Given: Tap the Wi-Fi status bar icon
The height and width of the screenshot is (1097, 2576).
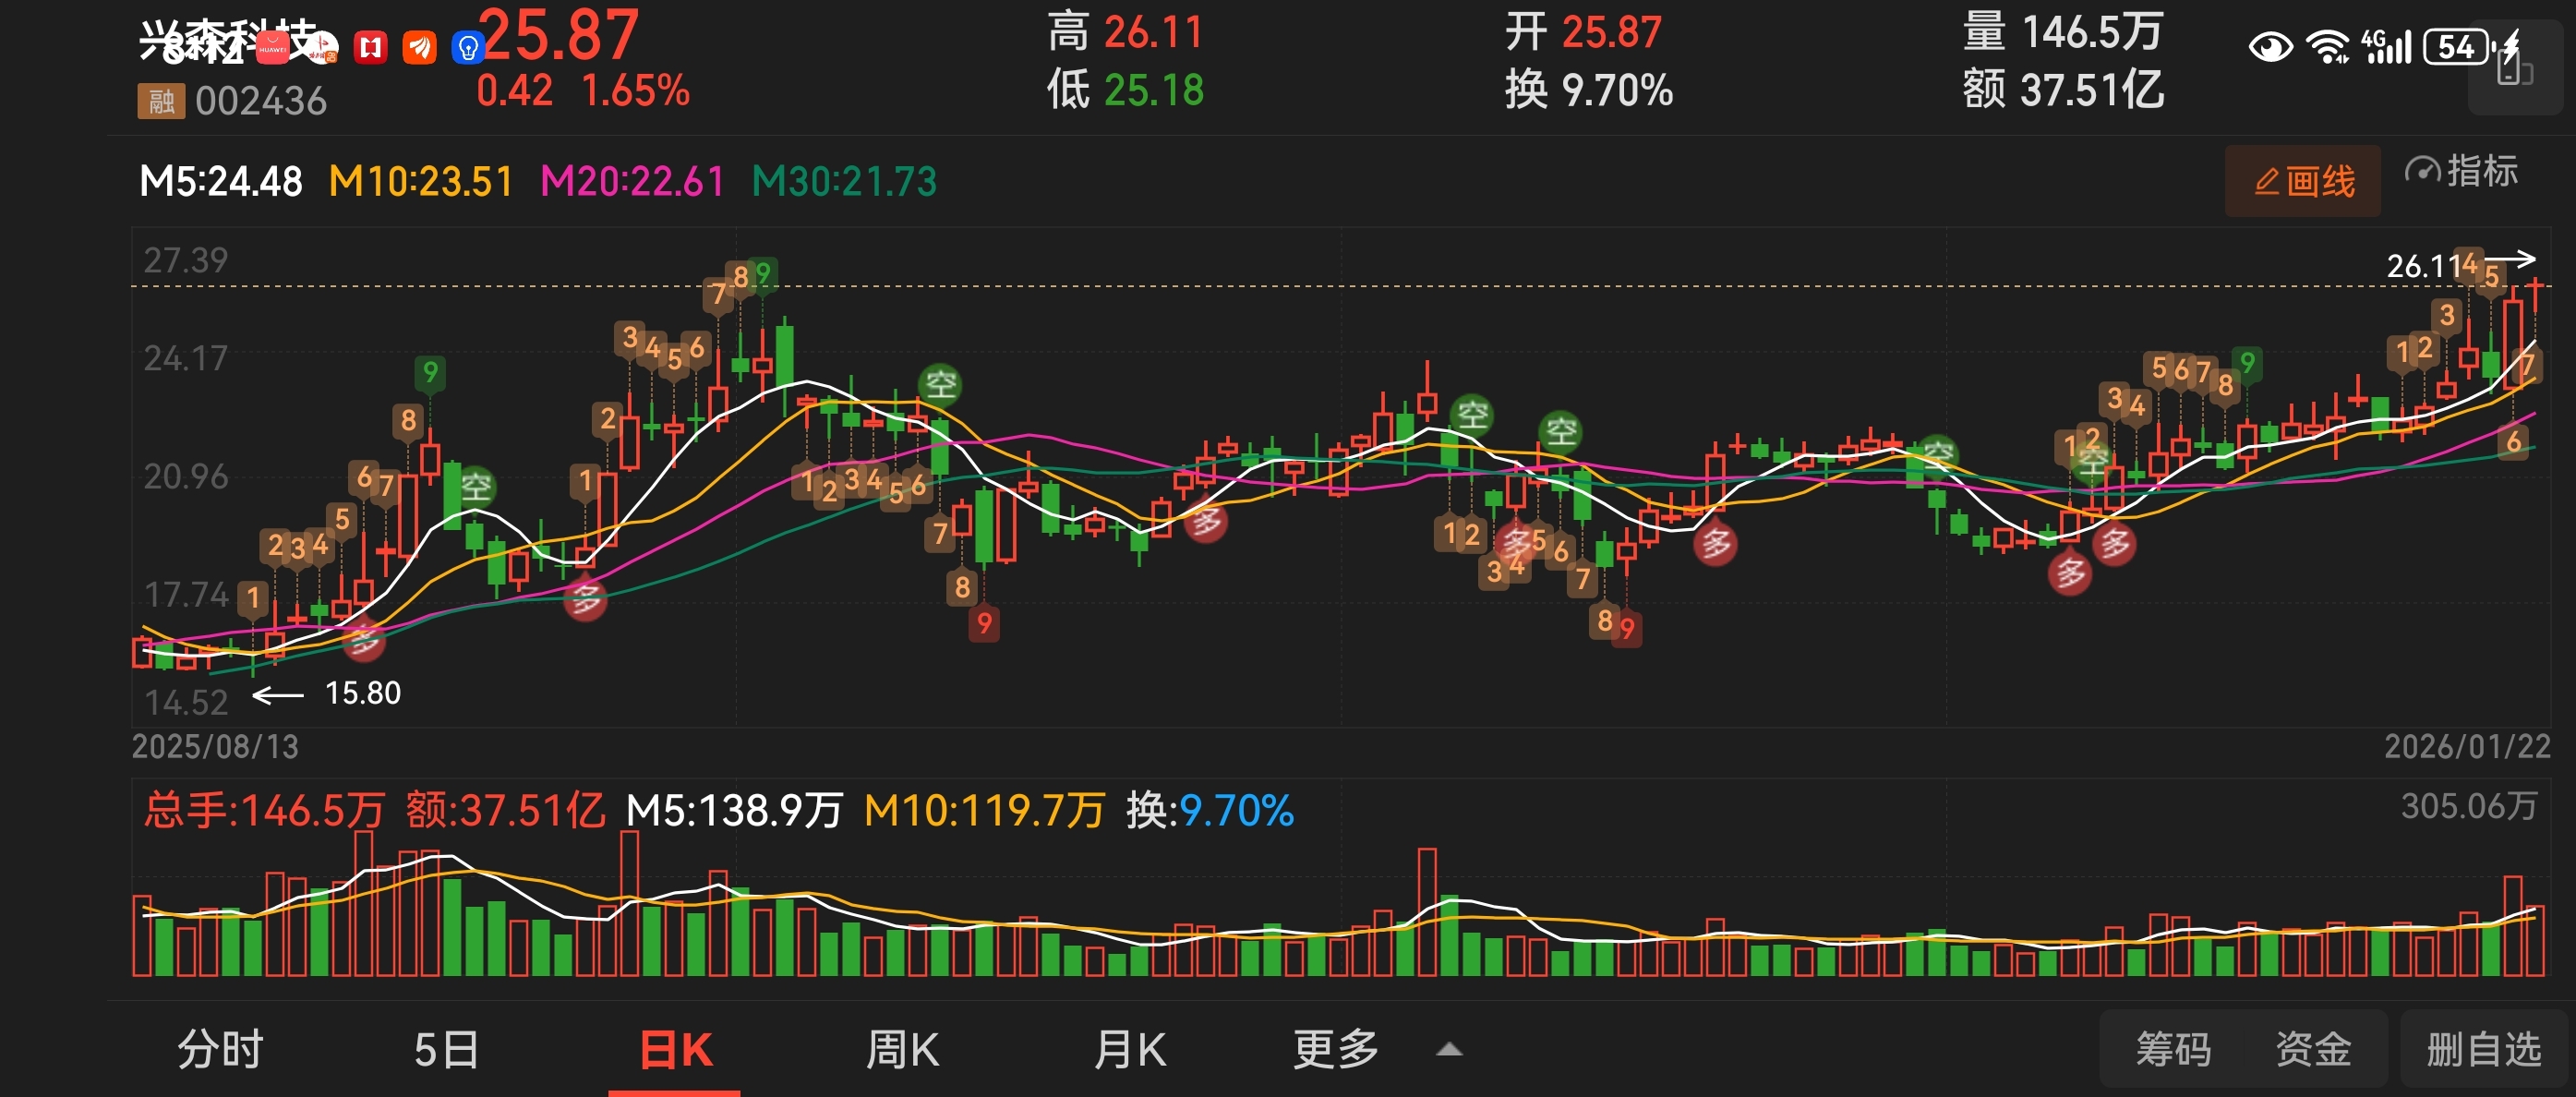Looking at the screenshot, I should [x=2328, y=47].
